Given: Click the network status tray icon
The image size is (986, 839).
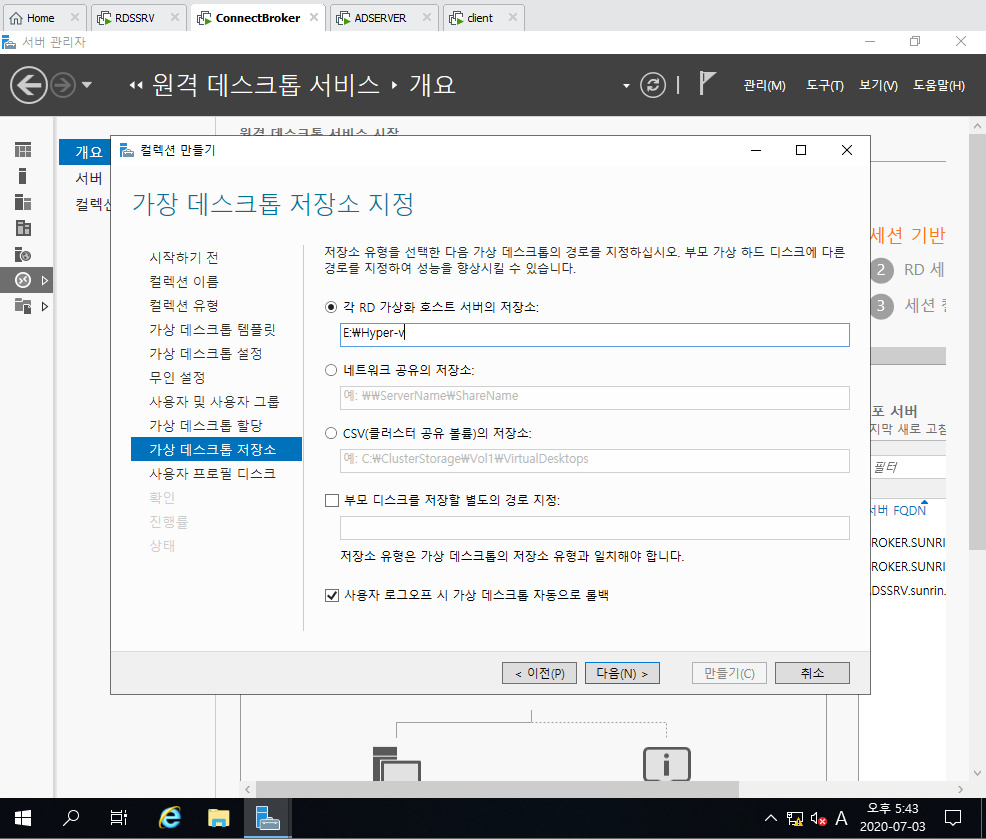Looking at the screenshot, I should pos(795,818).
